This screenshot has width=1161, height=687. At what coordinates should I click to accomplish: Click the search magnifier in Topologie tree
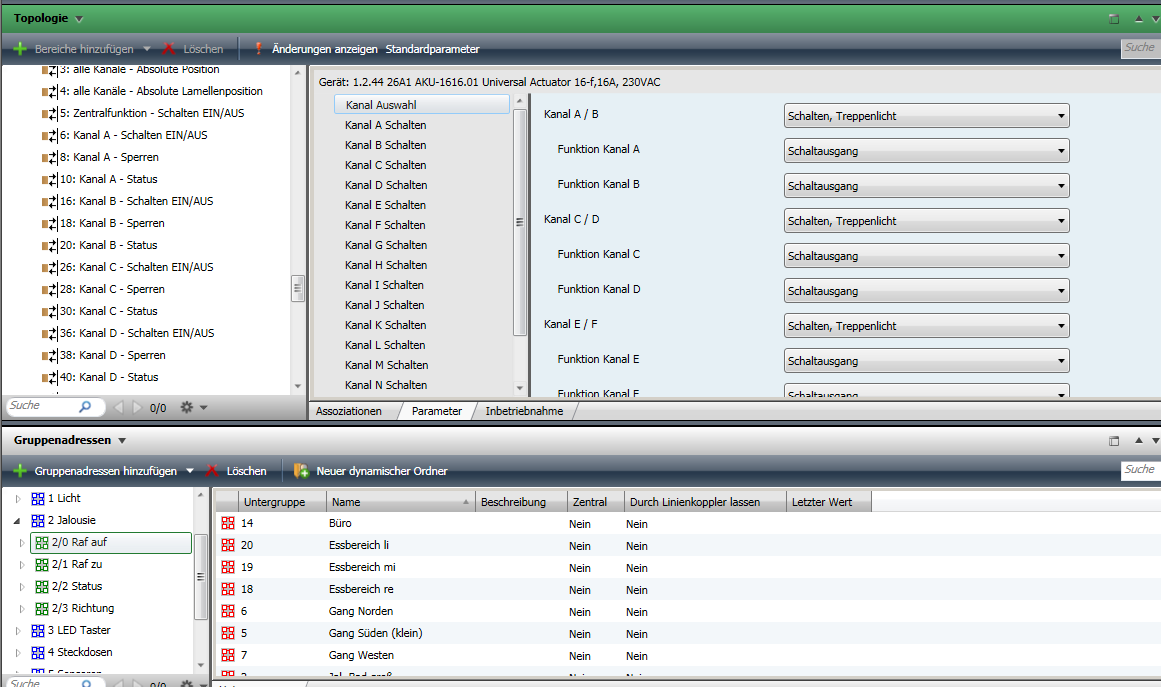tap(85, 406)
